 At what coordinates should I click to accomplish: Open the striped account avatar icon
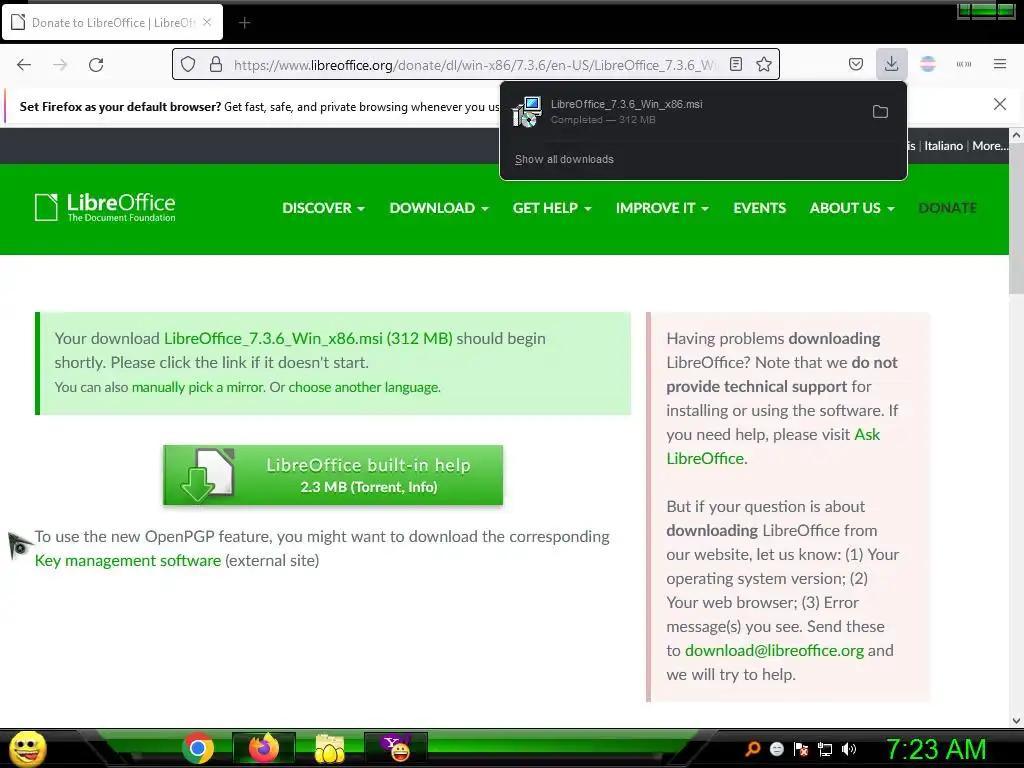(928, 65)
